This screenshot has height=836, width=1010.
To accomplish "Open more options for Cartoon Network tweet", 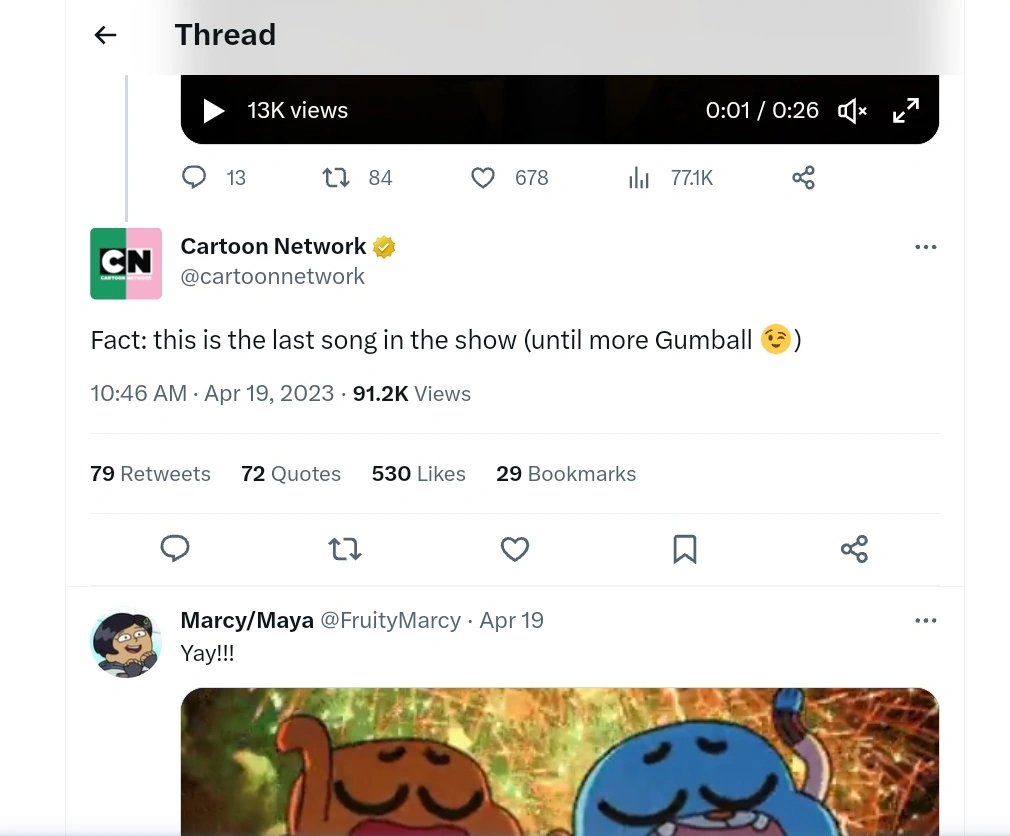I will pos(926,247).
